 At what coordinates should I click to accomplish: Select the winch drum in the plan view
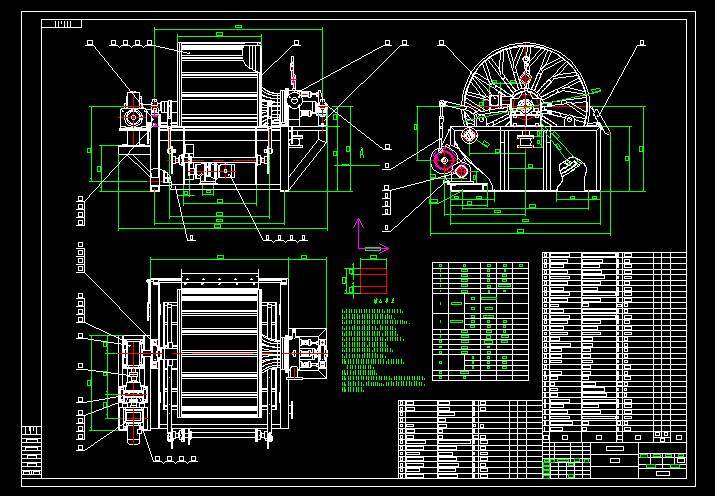219,353
